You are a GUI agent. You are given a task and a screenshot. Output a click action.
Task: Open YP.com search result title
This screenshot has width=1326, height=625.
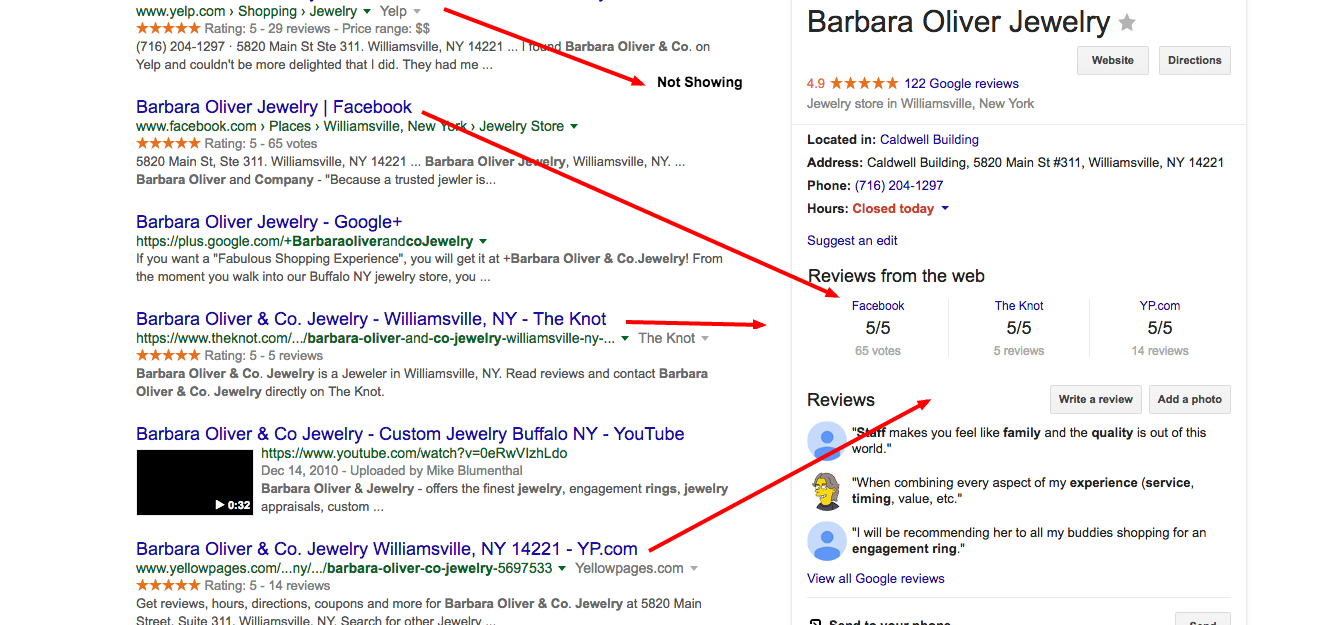387,549
